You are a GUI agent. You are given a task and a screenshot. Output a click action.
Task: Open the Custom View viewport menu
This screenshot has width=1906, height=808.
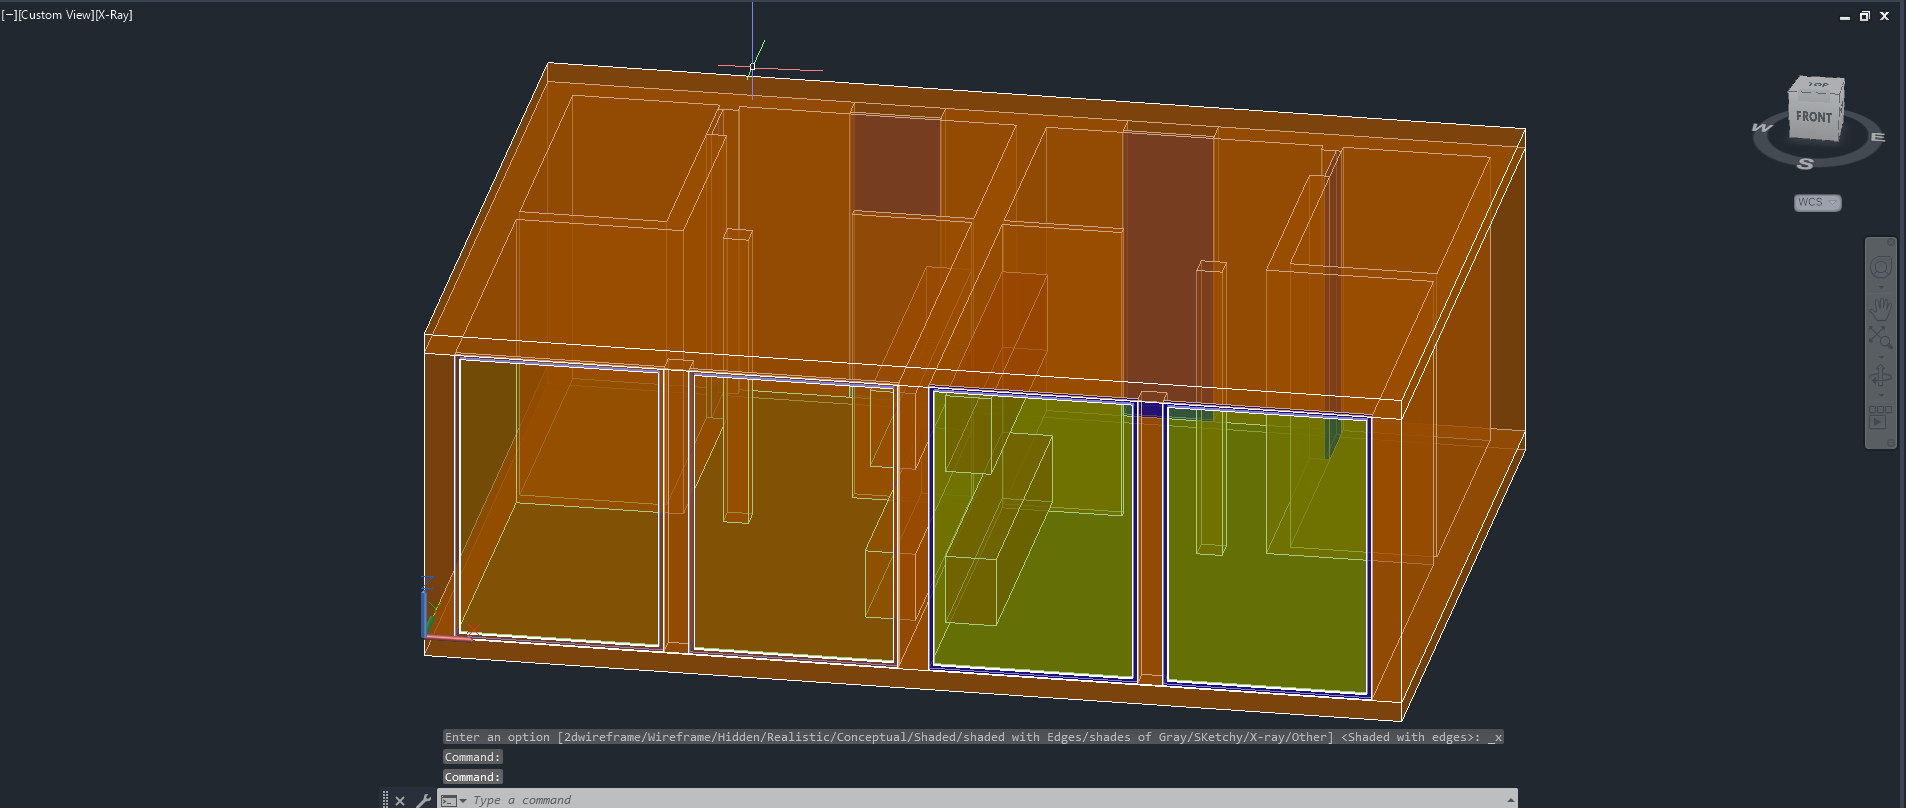click(54, 15)
